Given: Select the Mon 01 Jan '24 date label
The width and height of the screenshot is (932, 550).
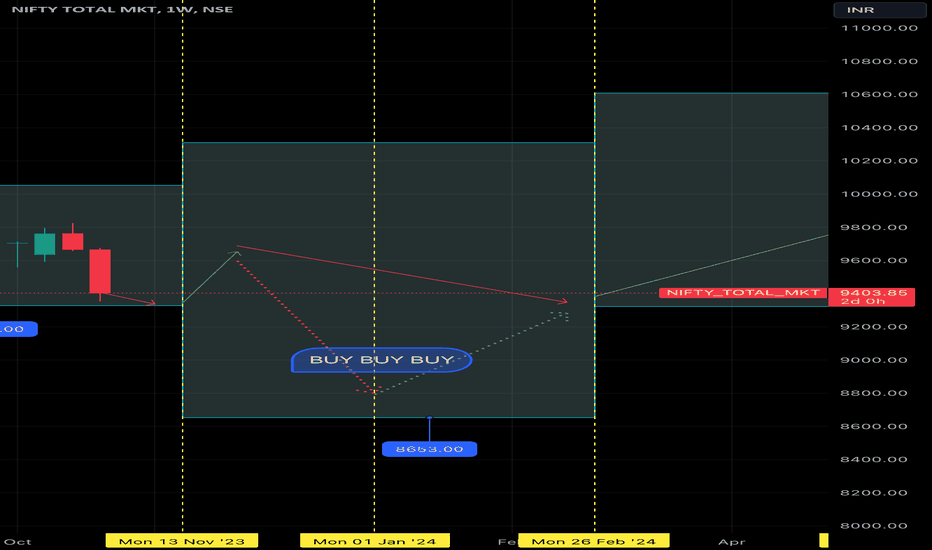Looking at the screenshot, I should click(x=374, y=541).
